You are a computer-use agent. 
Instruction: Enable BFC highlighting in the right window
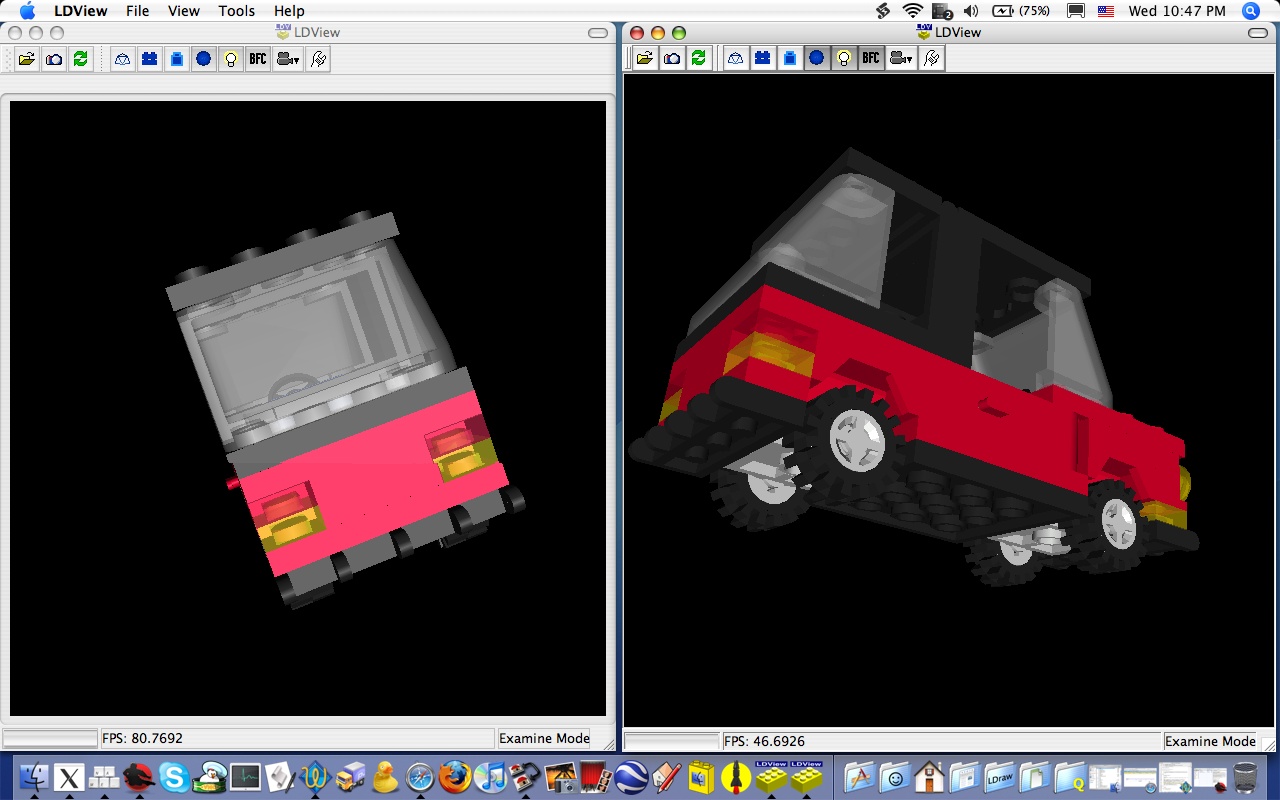870,57
